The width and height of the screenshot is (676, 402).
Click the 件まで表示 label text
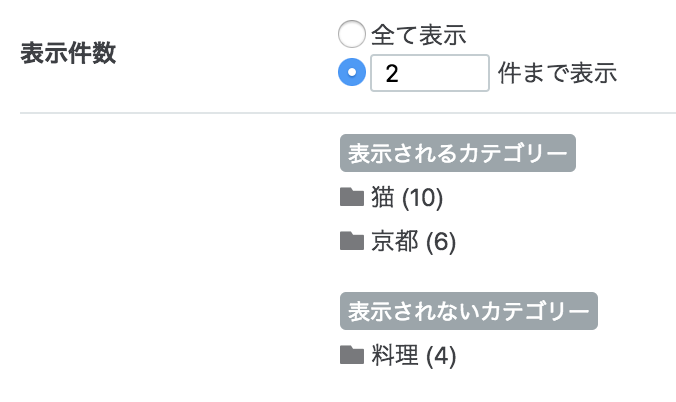point(557,73)
